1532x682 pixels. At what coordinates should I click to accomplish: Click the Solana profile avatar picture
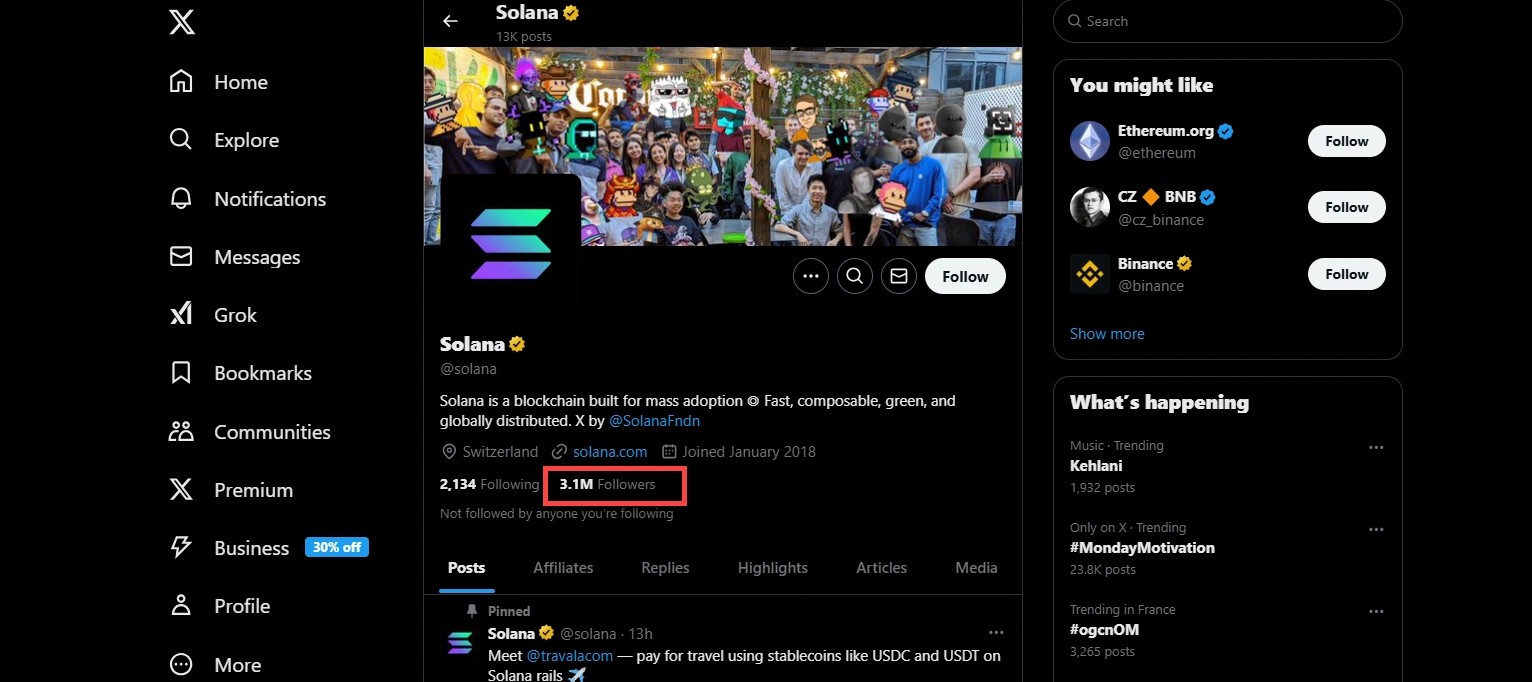pyautogui.click(x=511, y=244)
